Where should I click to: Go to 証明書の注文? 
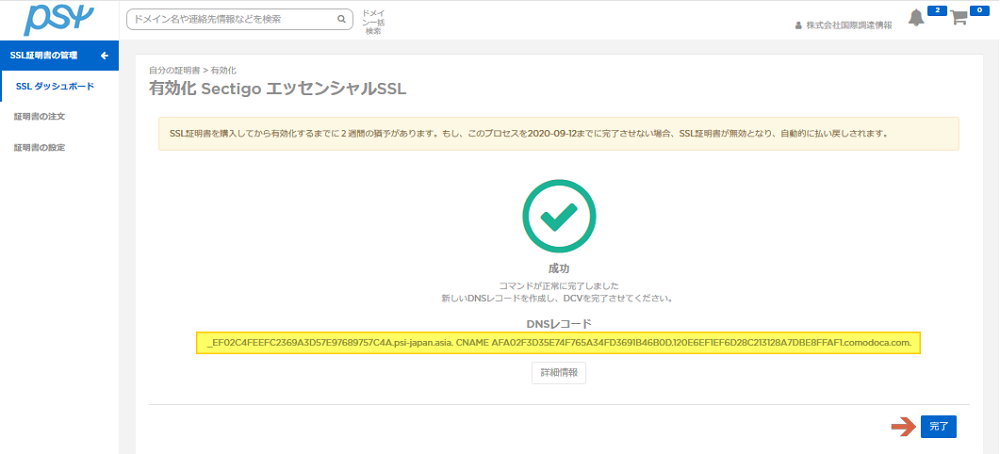[x=39, y=117]
